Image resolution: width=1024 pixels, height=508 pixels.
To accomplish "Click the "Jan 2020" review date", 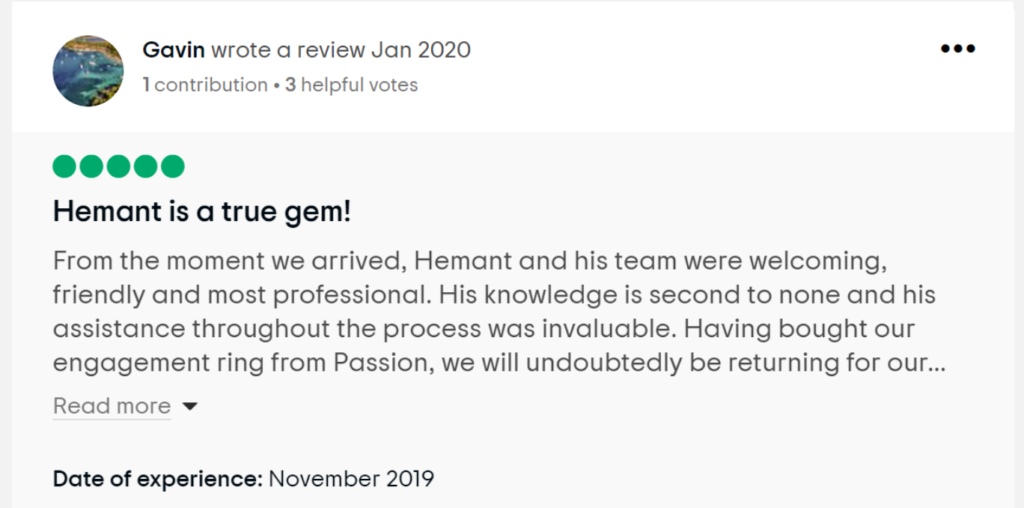I will (x=421, y=49).
